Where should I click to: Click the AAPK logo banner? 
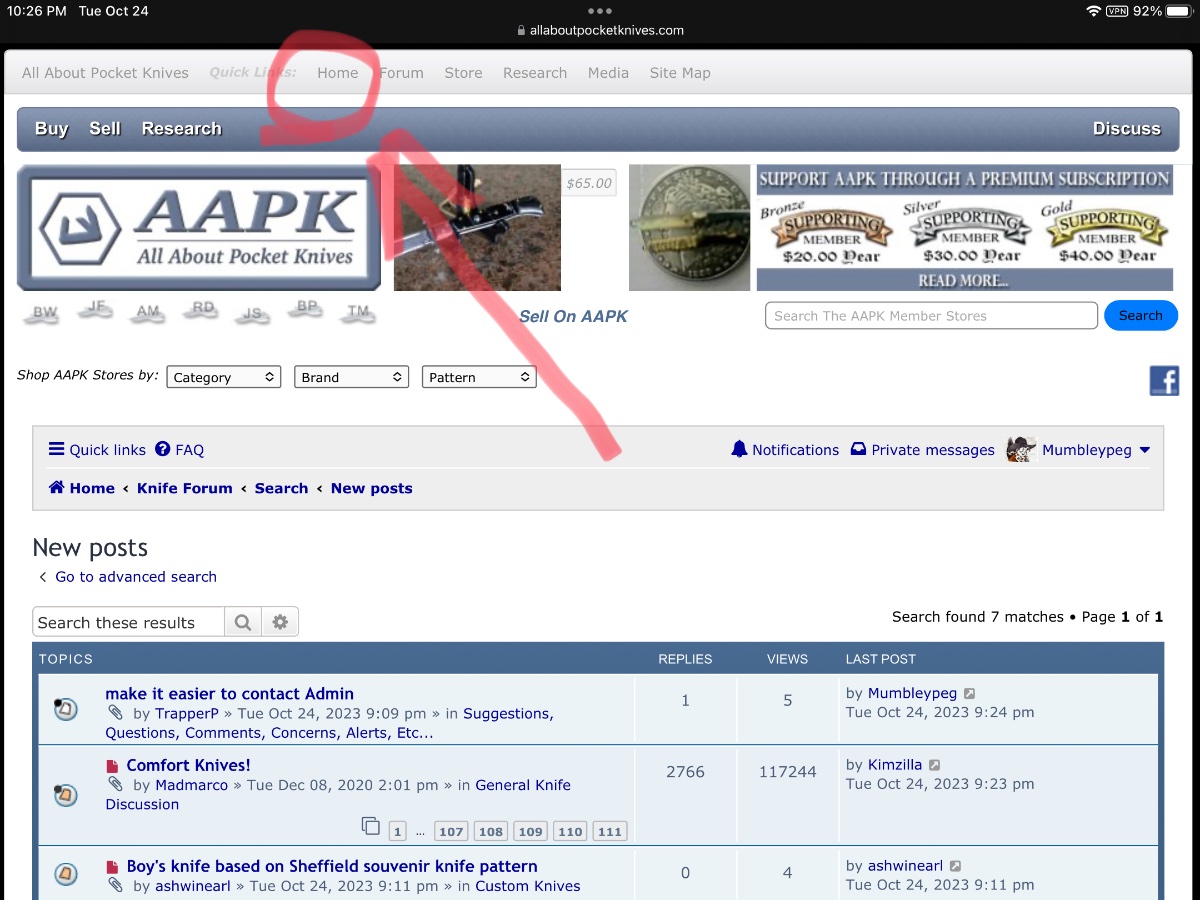(x=199, y=228)
